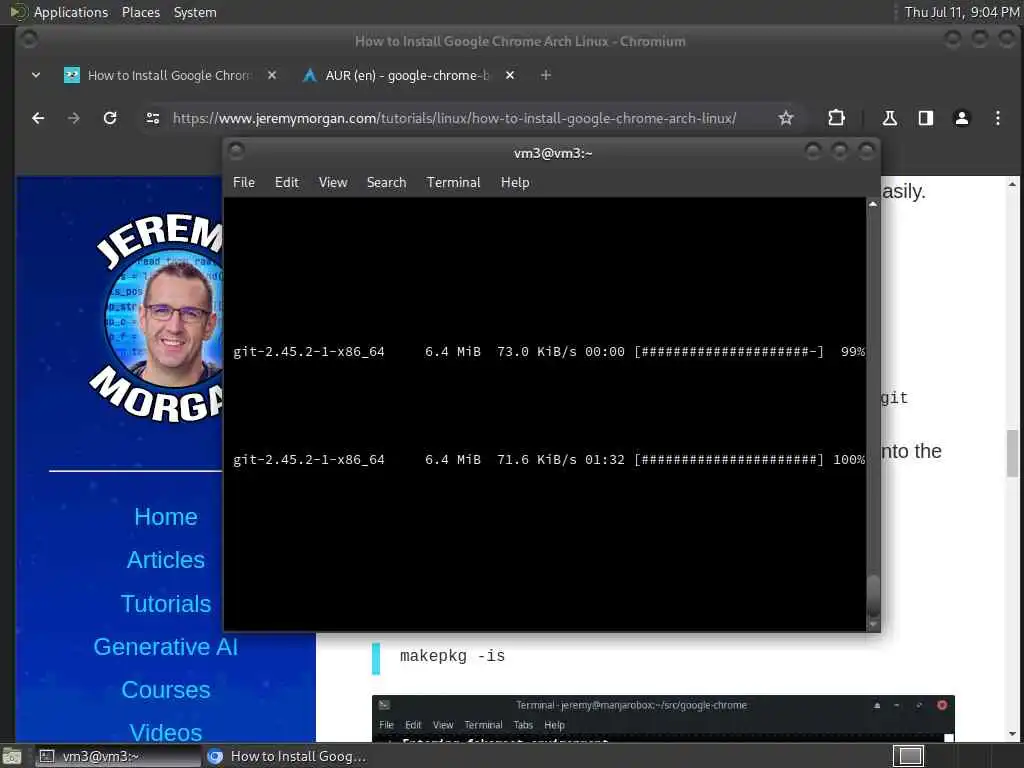Open the terminal File menu
The width and height of the screenshot is (1024, 768).
click(244, 183)
